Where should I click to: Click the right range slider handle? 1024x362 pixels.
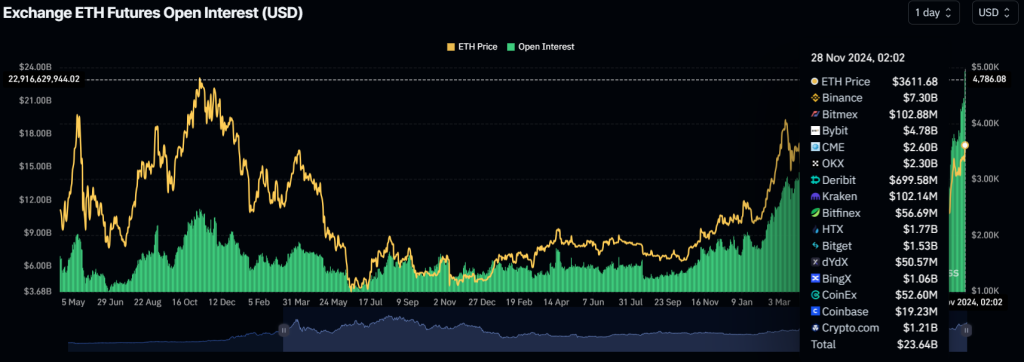pos(967,331)
